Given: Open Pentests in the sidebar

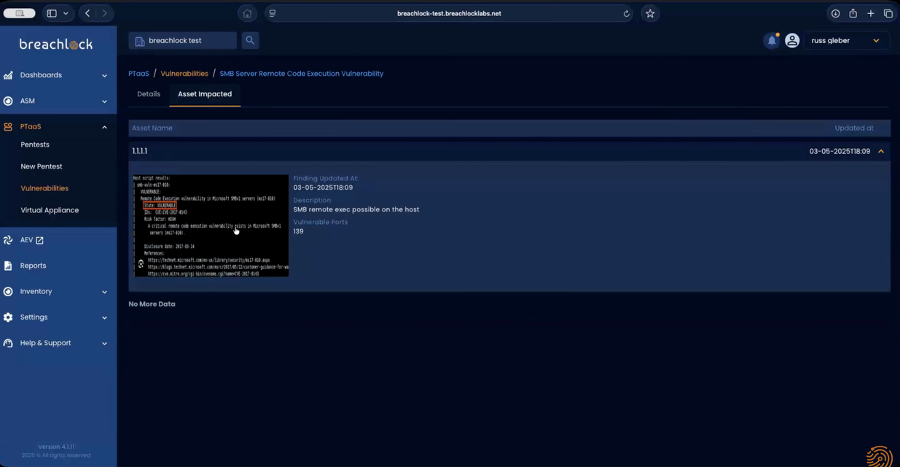Looking at the screenshot, I should pos(35,145).
